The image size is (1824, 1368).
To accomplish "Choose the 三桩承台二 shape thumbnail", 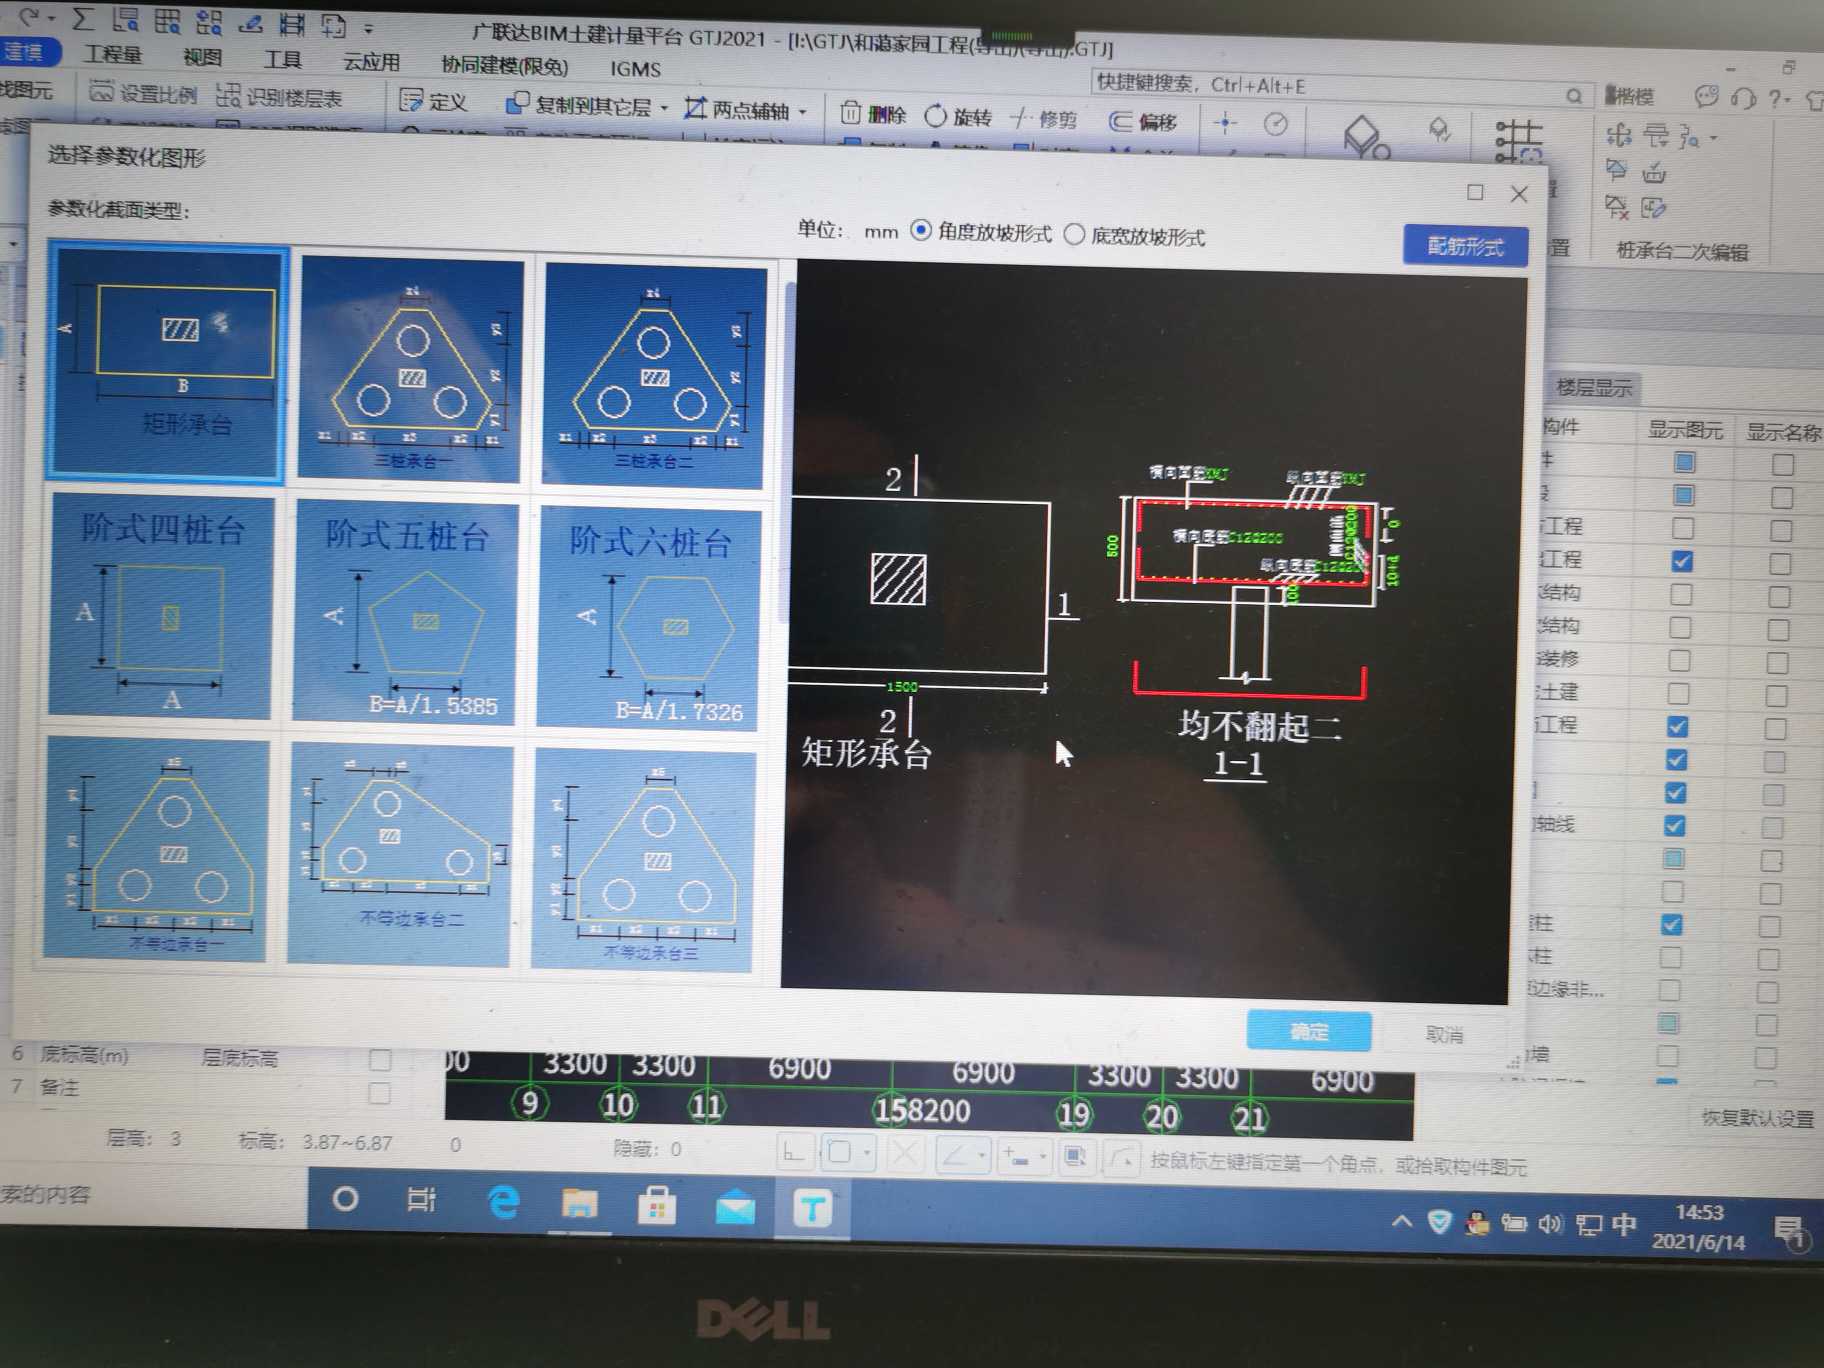I will click(x=654, y=376).
